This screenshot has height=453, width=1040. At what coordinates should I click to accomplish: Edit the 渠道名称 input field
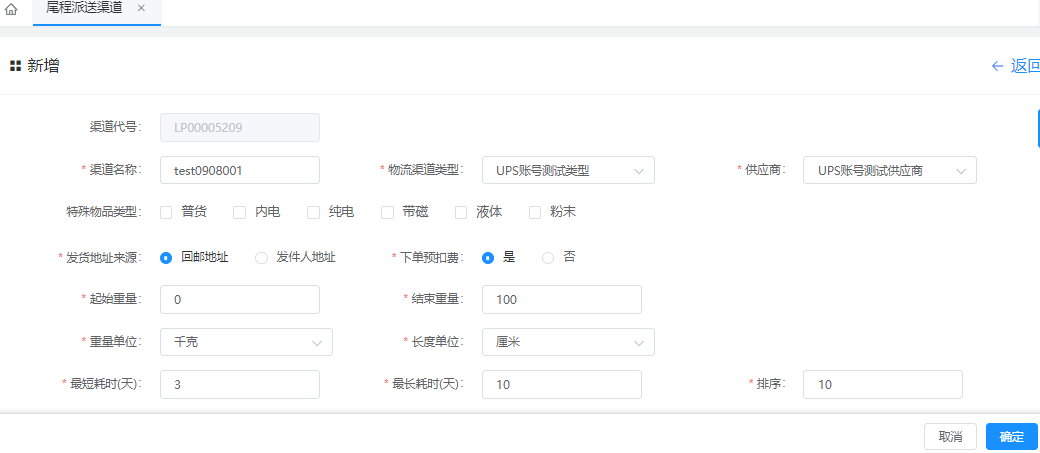click(240, 170)
